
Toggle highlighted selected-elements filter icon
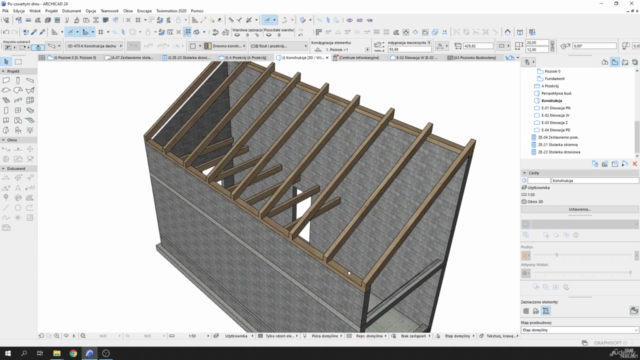coord(546,311)
